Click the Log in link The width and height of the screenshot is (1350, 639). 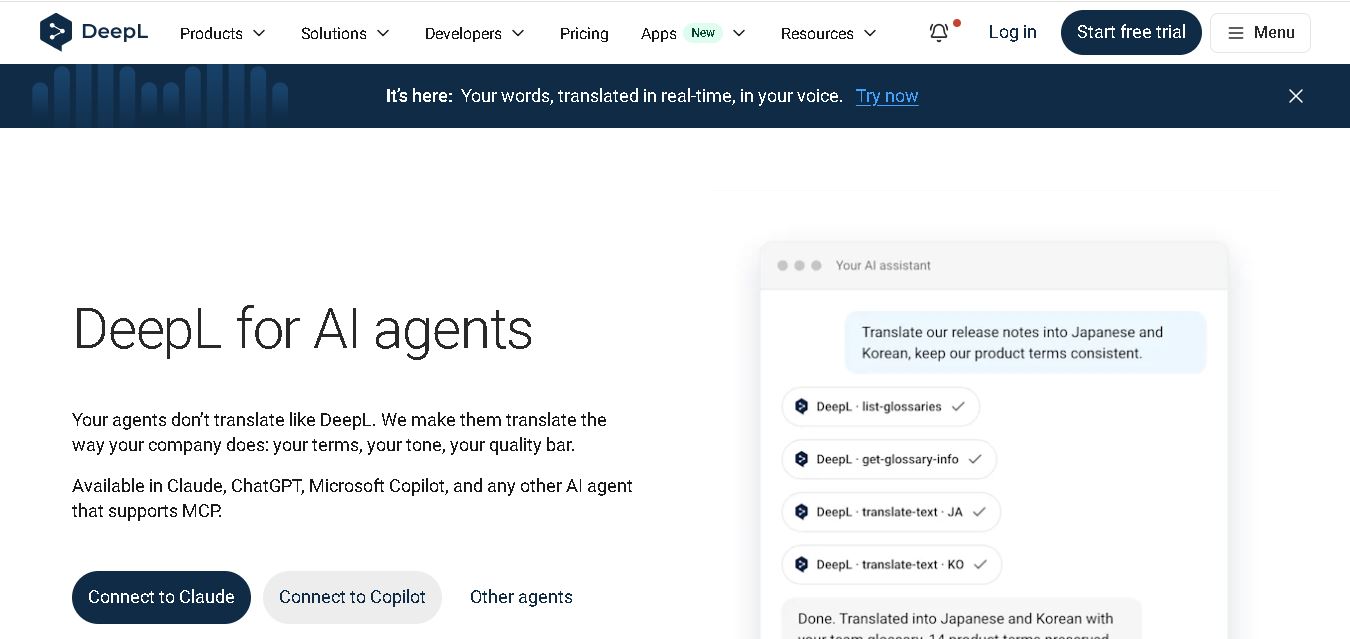(x=1012, y=32)
